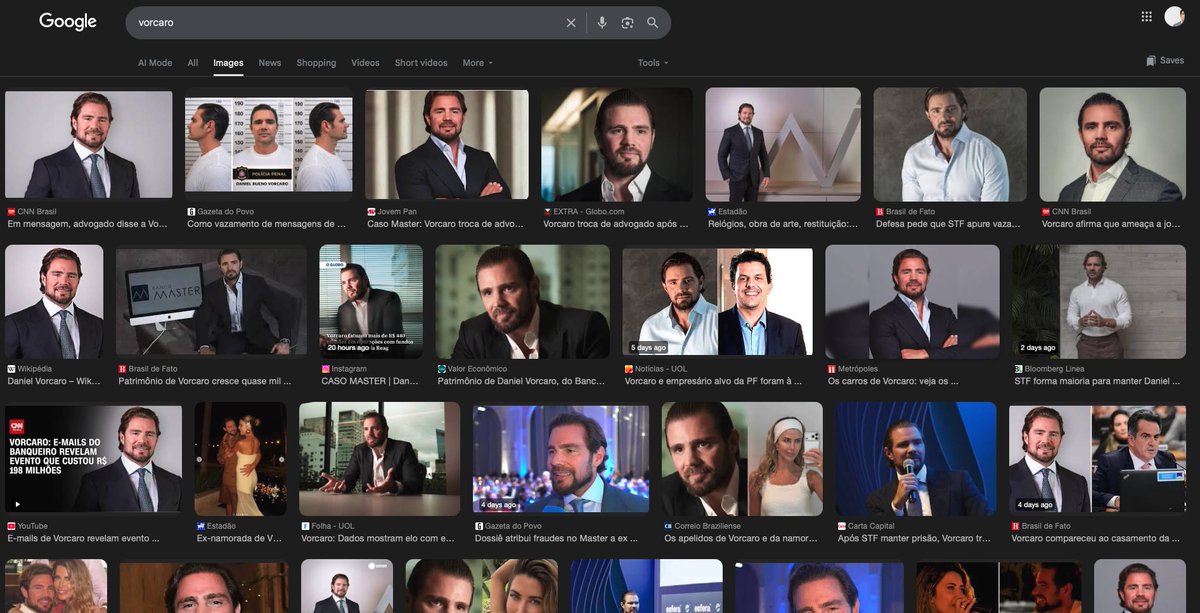Click 'Vorcaro afirma que ameaça a jo...' text

(1112, 224)
